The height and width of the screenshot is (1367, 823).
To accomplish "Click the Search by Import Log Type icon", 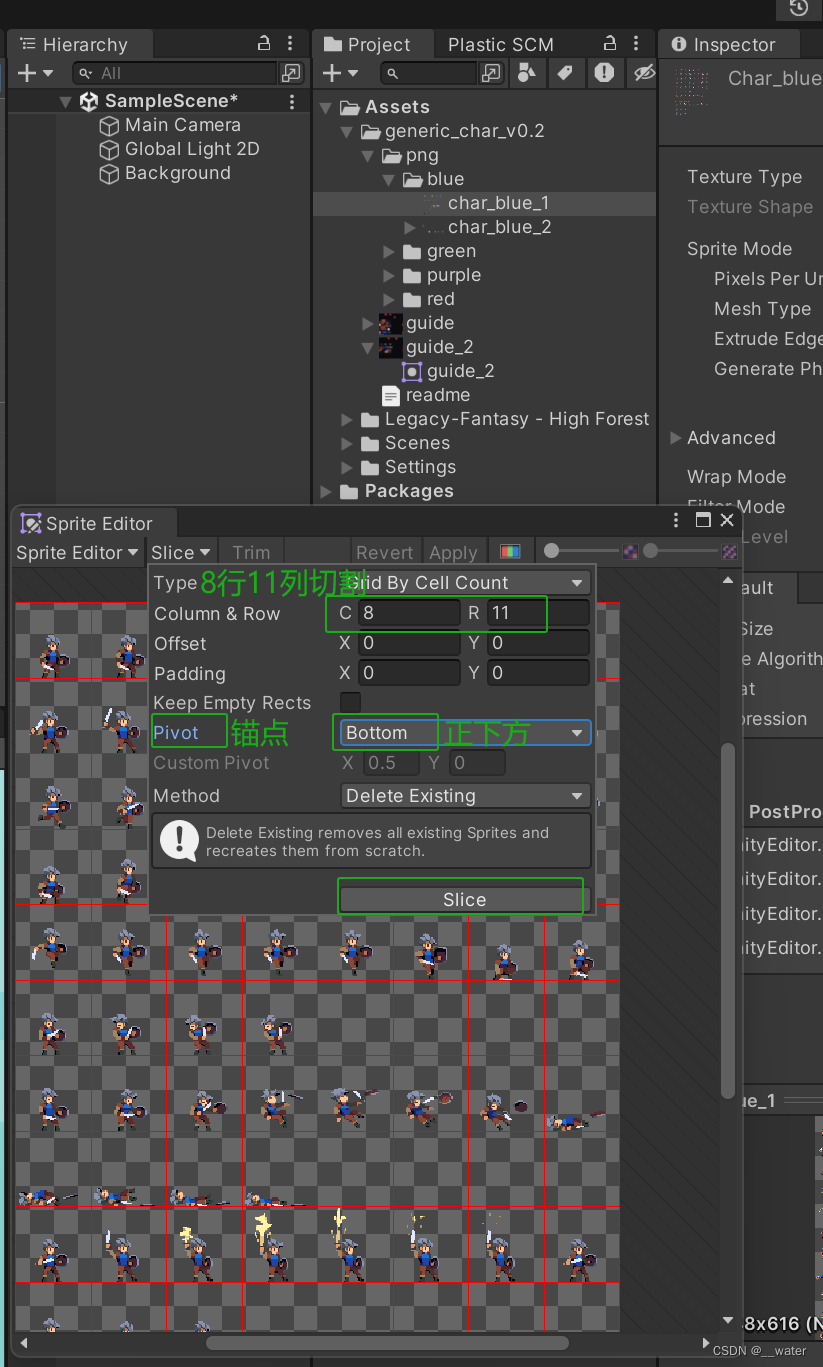I will pos(604,72).
